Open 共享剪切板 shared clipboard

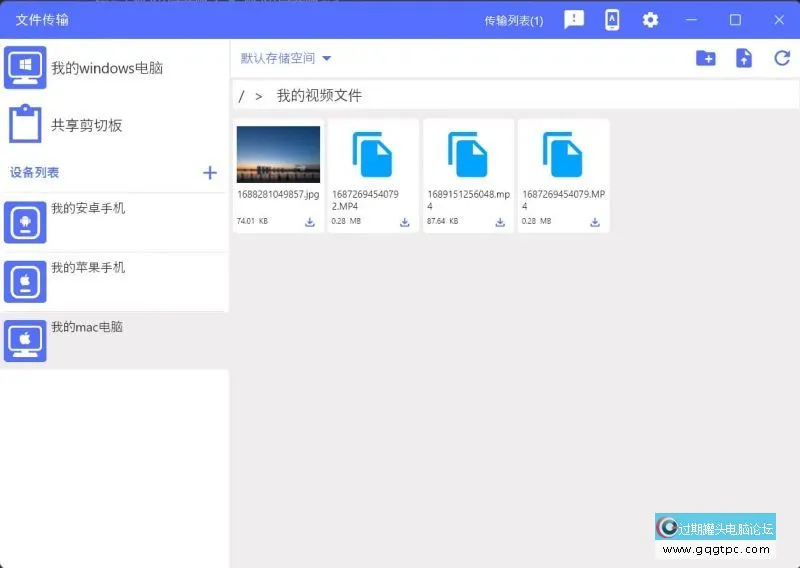click(114, 125)
